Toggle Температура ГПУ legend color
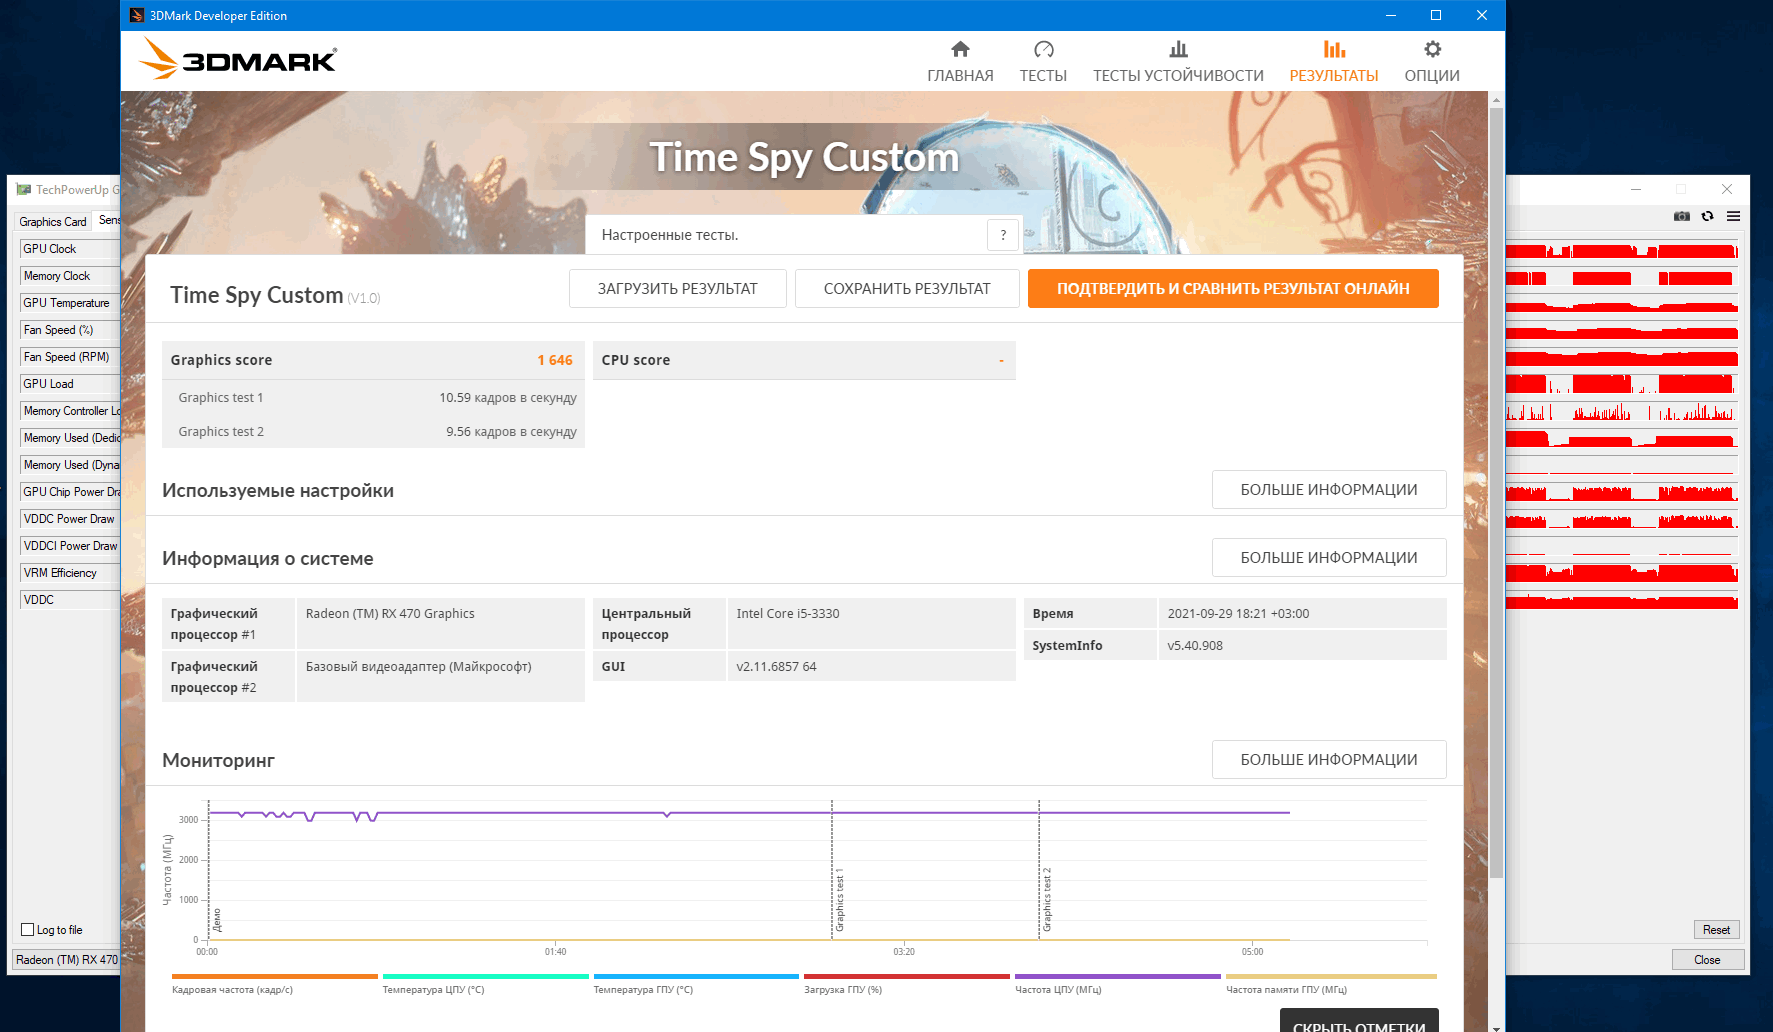 pyautogui.click(x=696, y=976)
